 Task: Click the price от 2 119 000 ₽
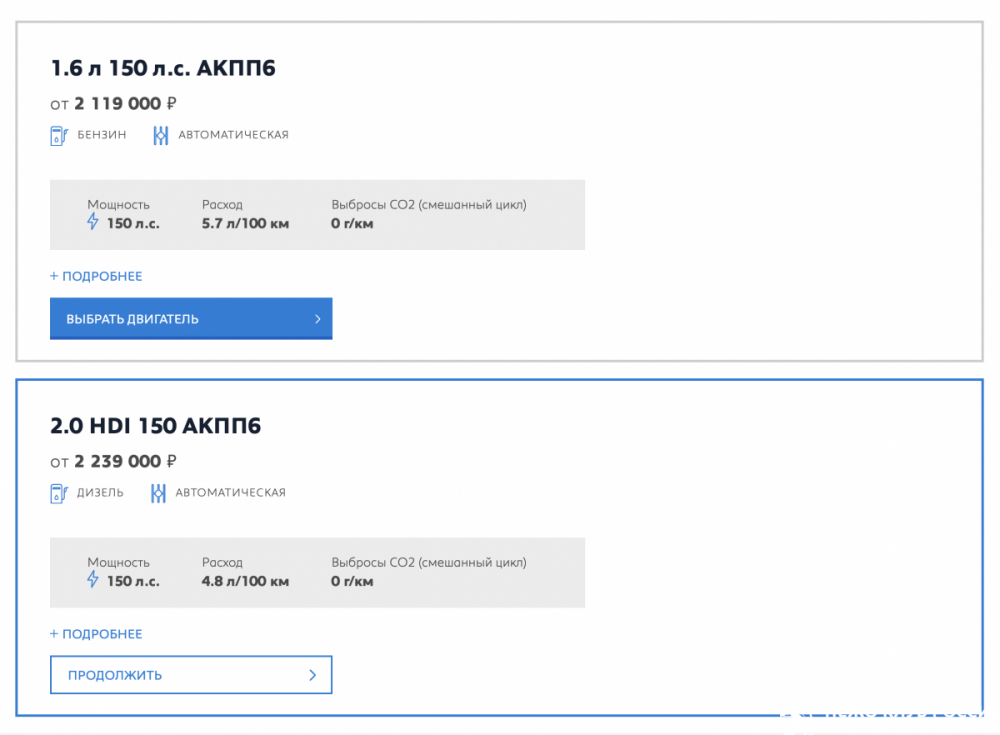click(x=114, y=104)
